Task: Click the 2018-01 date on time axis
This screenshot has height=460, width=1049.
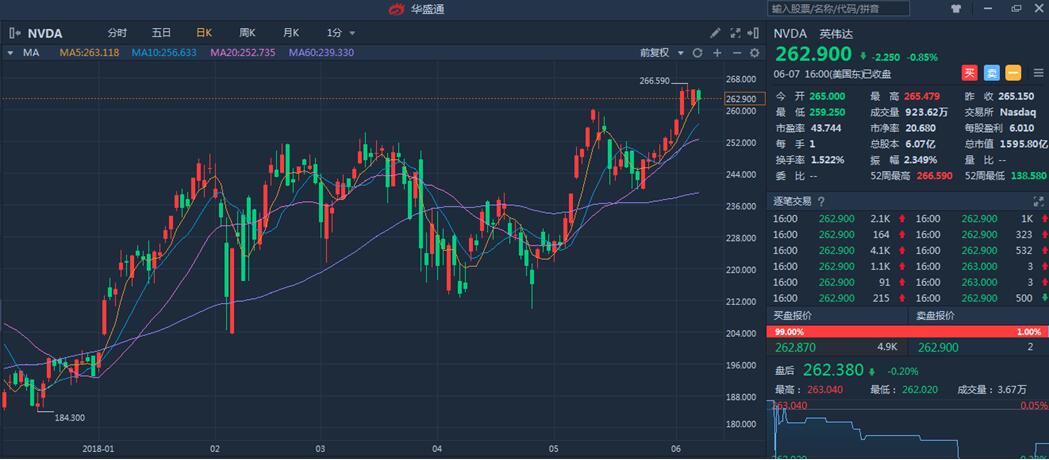Action: pos(98,448)
